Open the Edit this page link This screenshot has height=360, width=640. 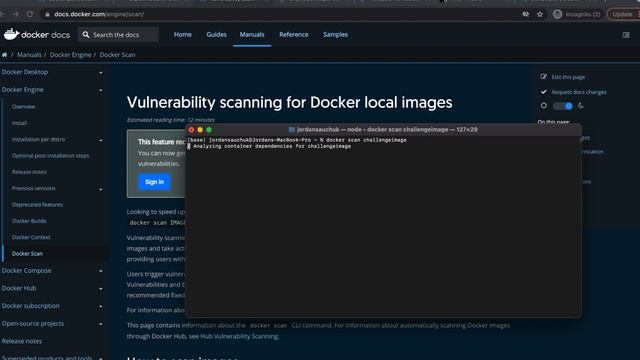pos(568,77)
